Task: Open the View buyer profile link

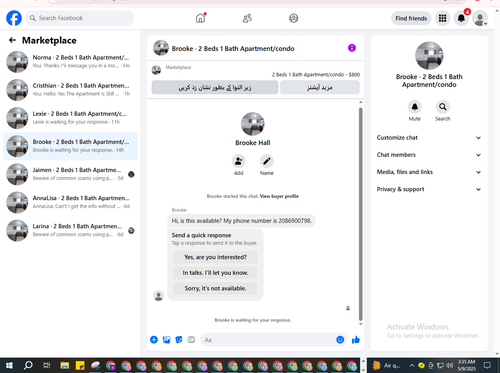Action: (279, 196)
